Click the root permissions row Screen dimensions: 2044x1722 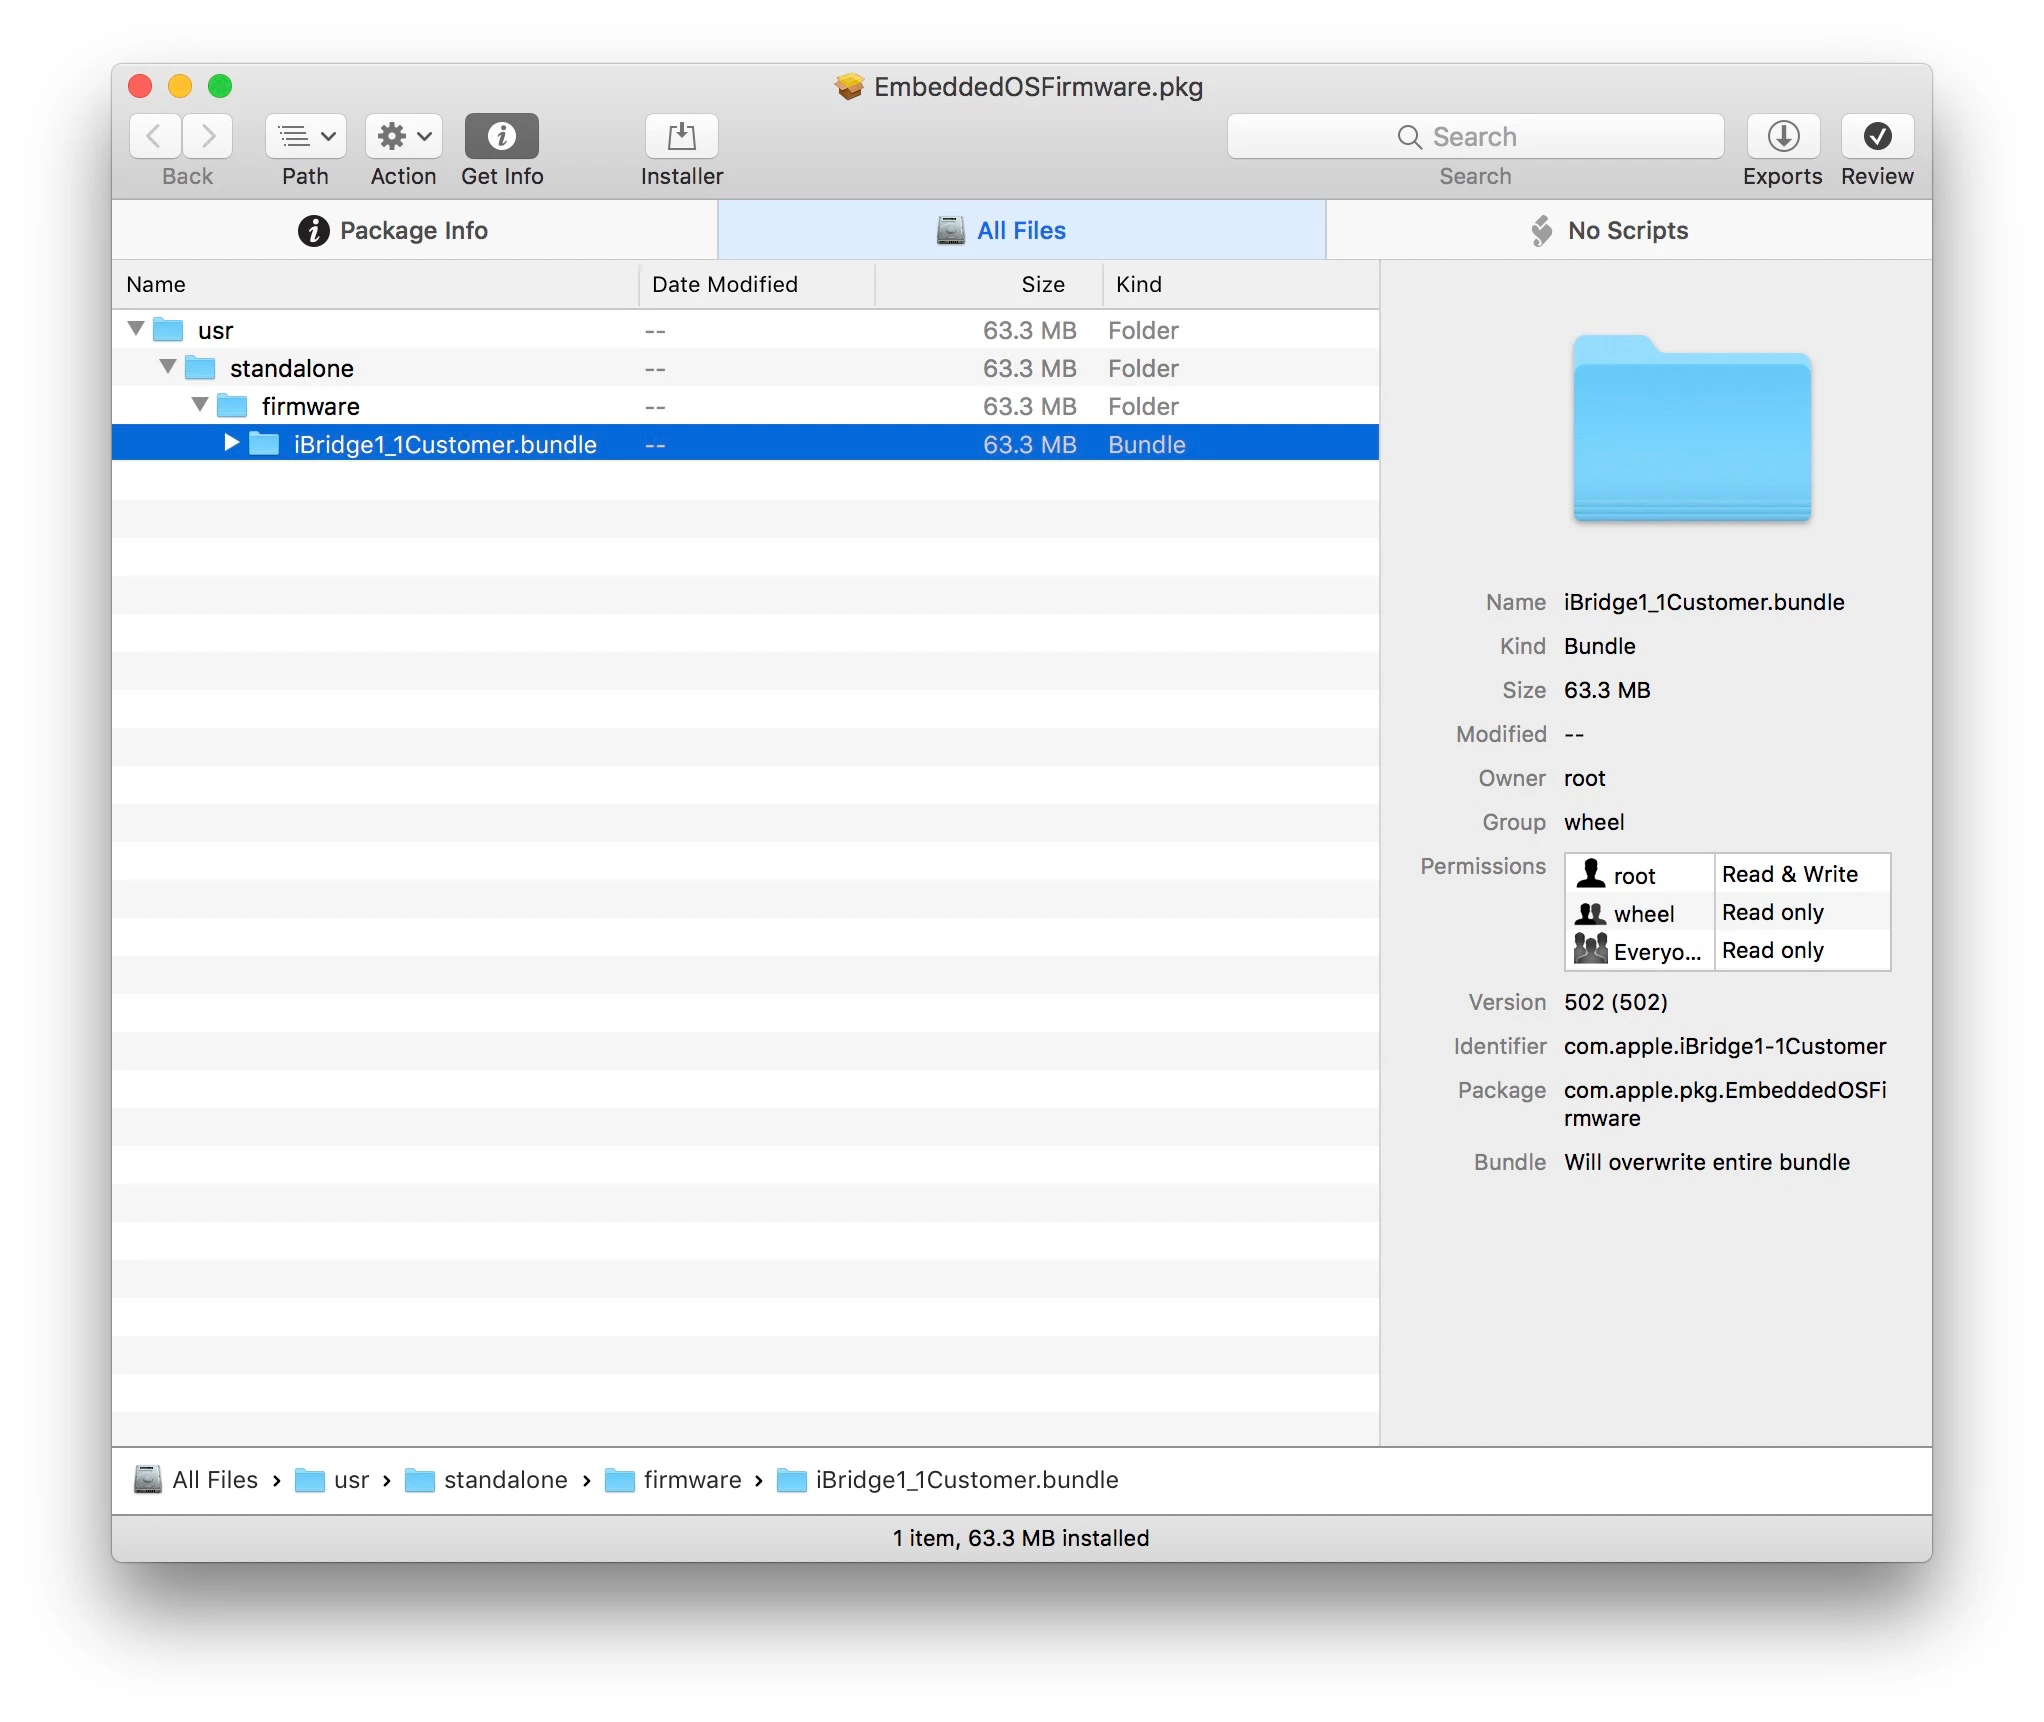click(x=1727, y=874)
